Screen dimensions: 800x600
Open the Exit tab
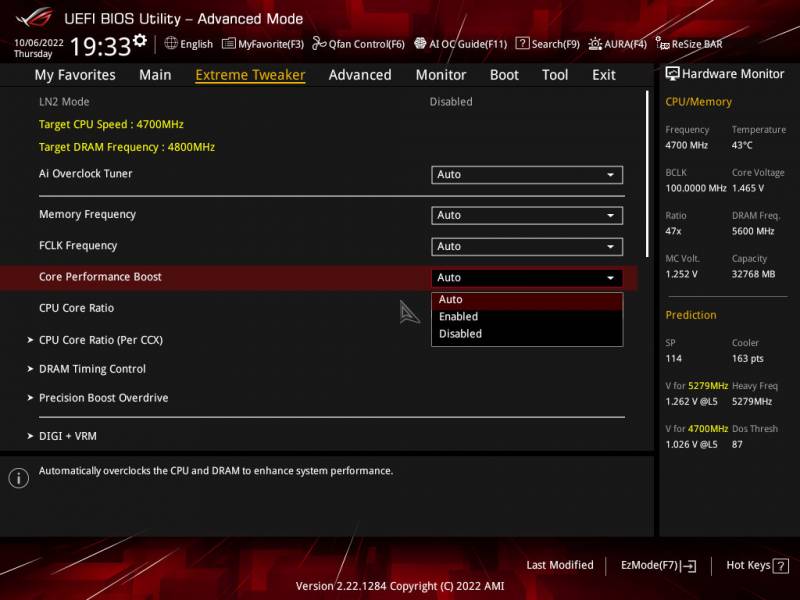(x=604, y=75)
